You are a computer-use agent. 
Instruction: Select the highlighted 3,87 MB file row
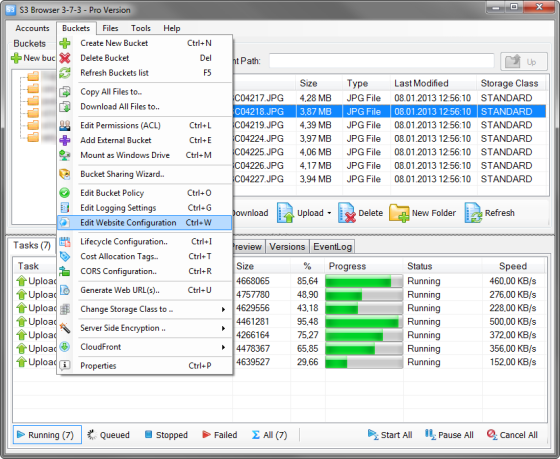click(x=389, y=111)
